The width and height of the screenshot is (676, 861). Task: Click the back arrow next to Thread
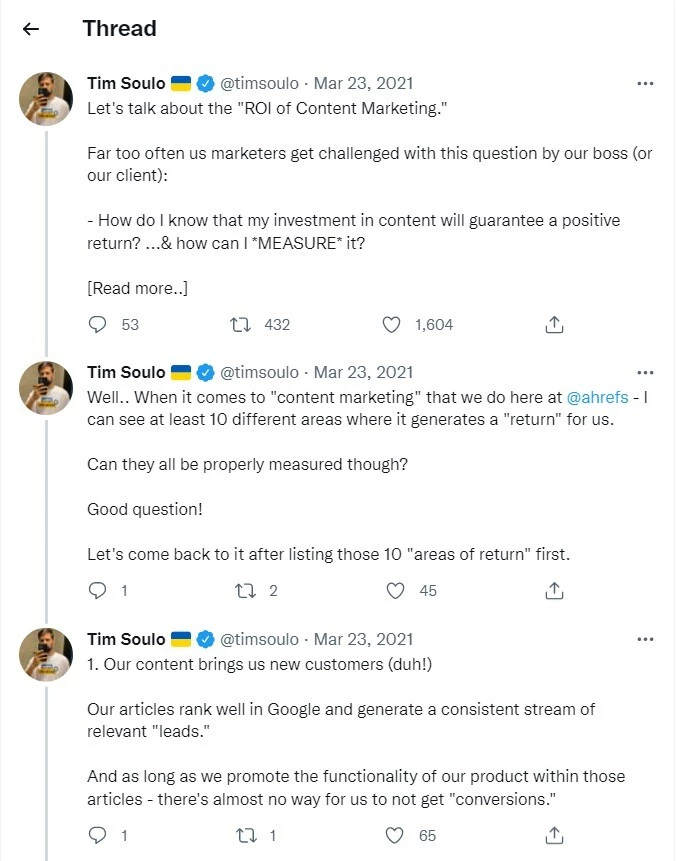31,29
